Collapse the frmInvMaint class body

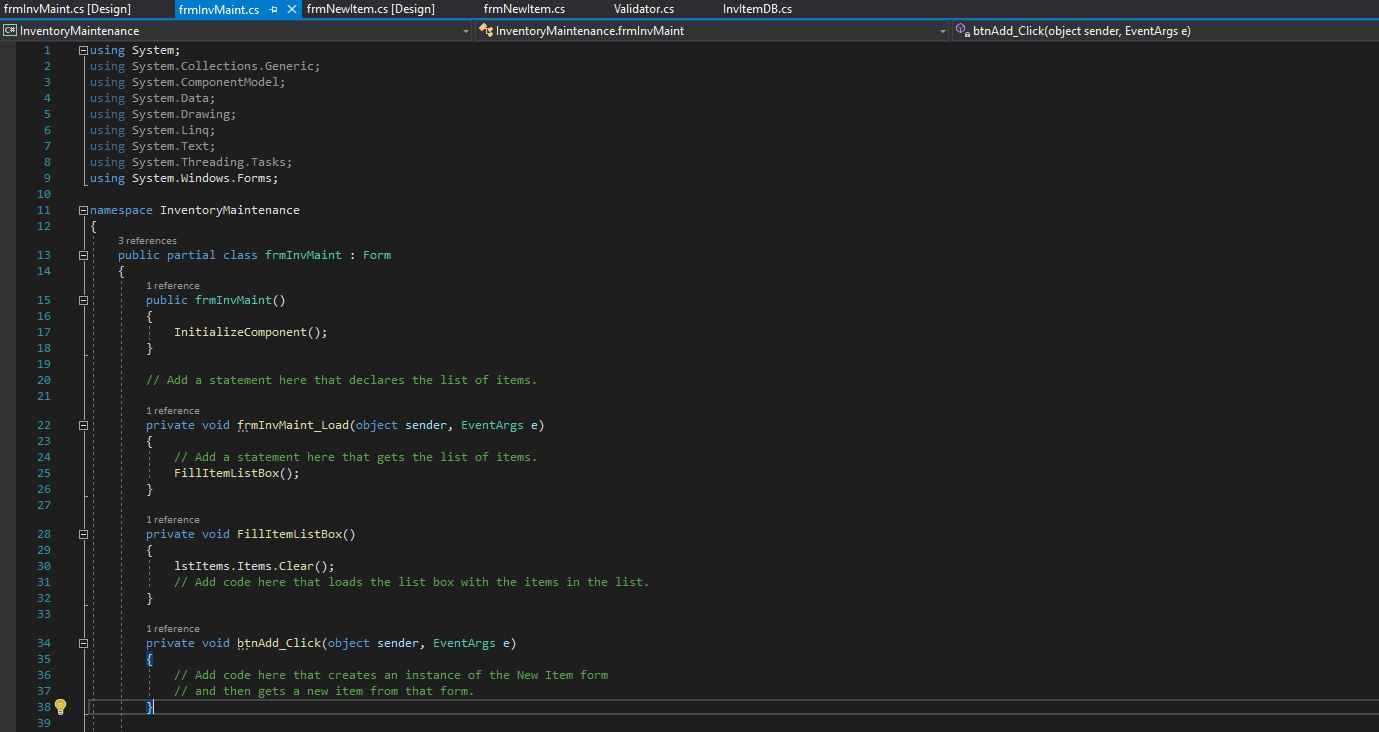click(x=83, y=255)
